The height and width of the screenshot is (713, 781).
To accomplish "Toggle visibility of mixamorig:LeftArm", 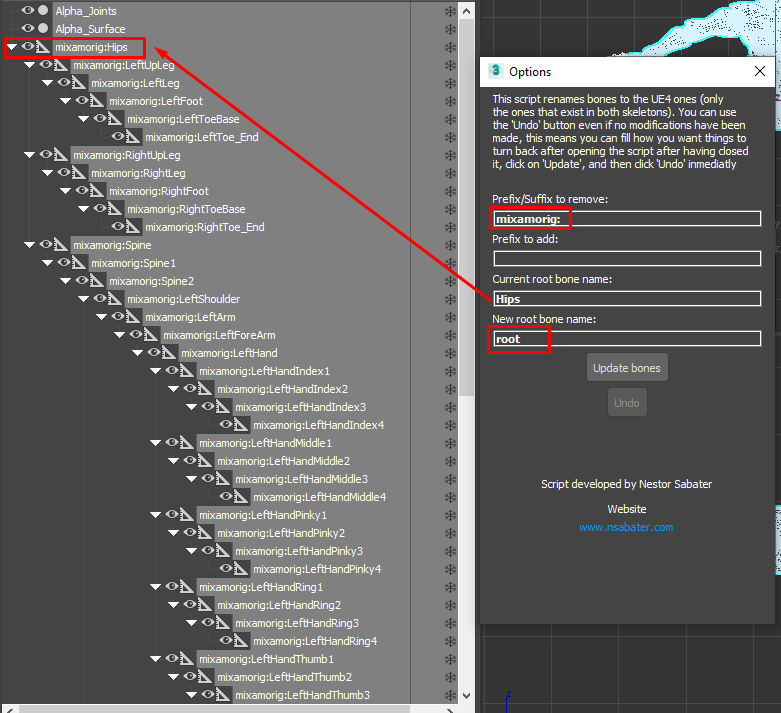I will (118, 316).
